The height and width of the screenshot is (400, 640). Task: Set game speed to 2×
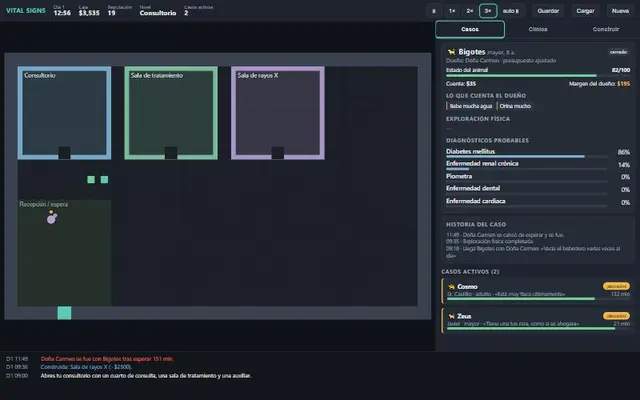coord(470,11)
